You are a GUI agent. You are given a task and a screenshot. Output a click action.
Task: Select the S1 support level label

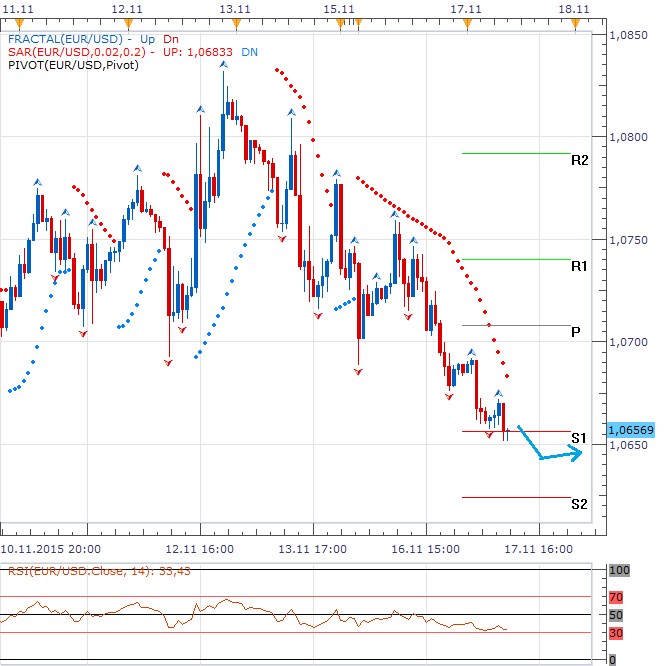[x=578, y=438]
